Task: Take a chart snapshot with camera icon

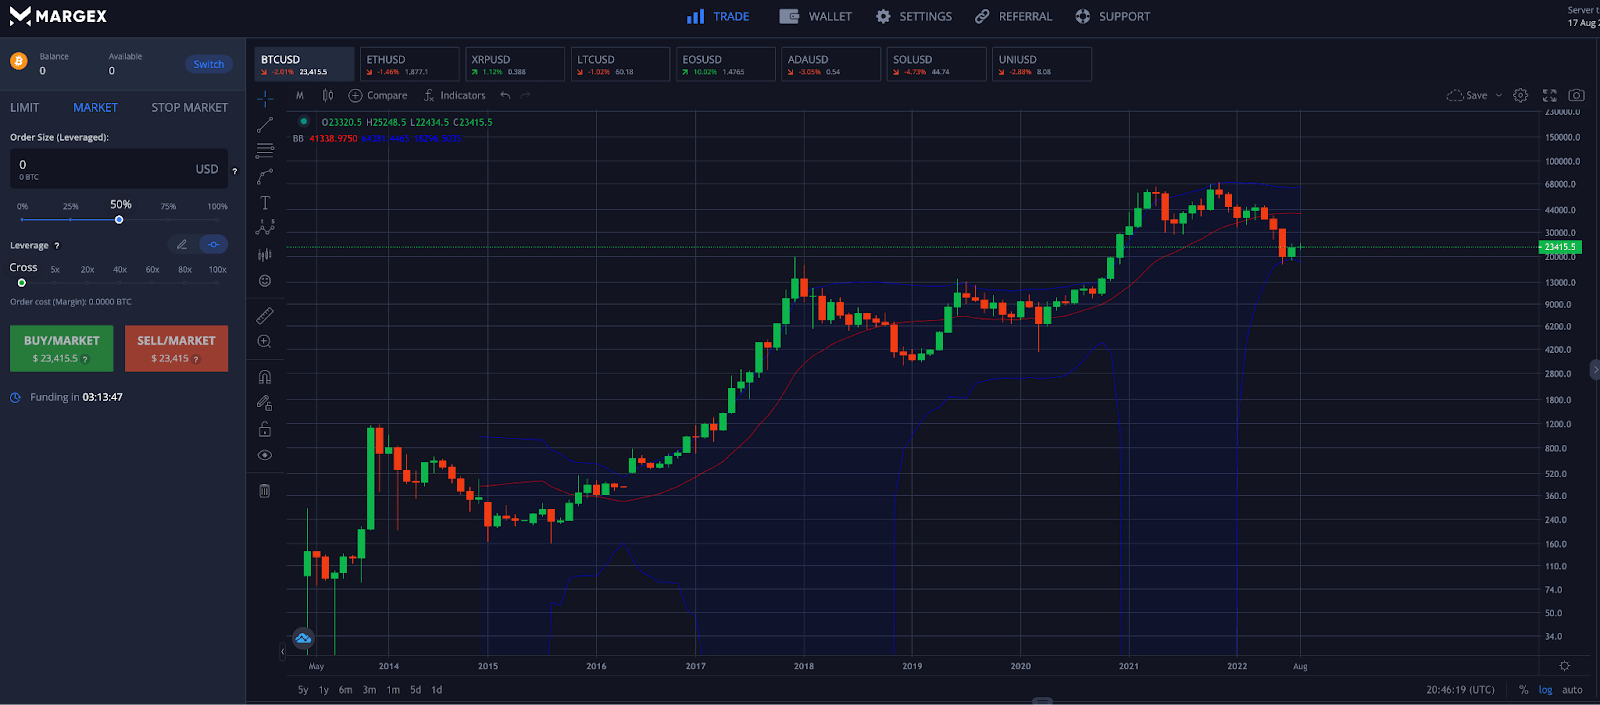Action: (1576, 96)
